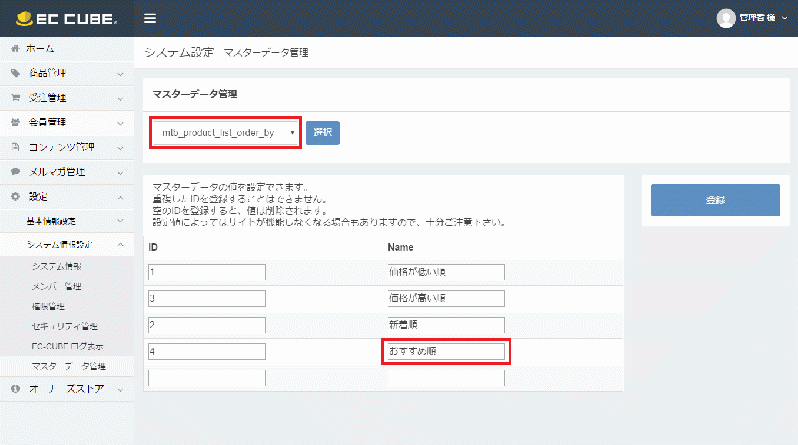Viewport: 798px width, 445px height.
Task: Click the tag icon for 商品管理
Action: (x=15, y=73)
